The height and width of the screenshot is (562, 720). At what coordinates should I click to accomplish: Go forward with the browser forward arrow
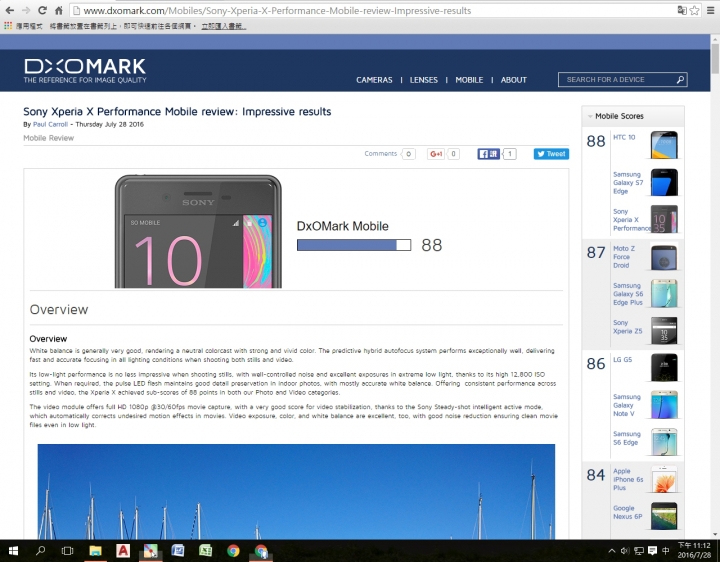tap(26, 10)
